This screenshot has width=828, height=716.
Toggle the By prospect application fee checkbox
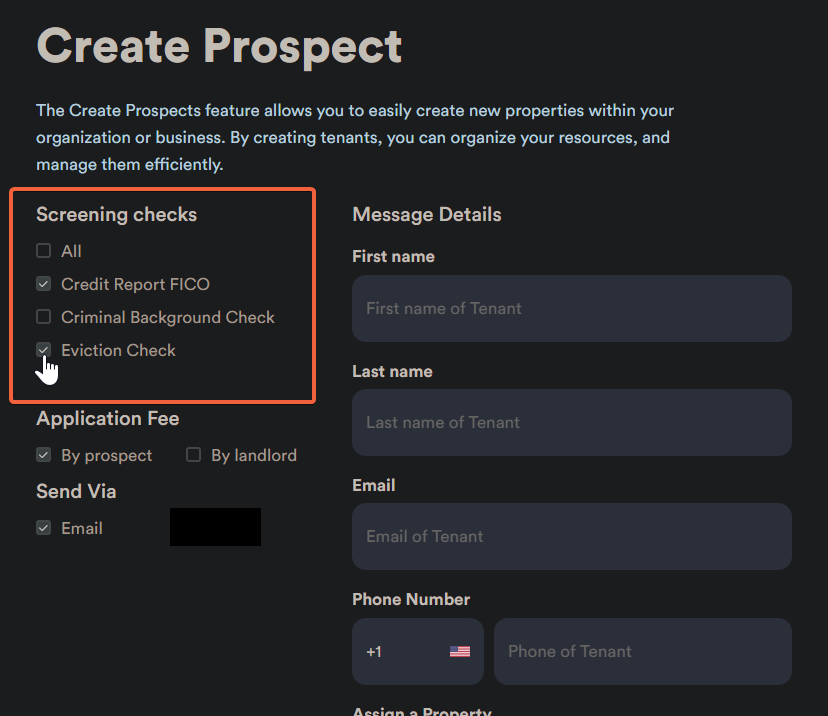(43, 455)
